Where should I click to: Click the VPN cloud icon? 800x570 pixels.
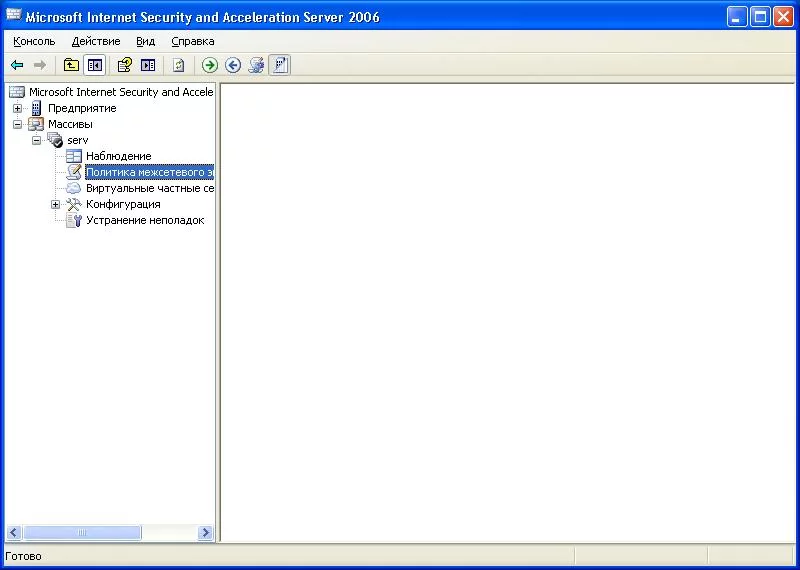(74, 188)
